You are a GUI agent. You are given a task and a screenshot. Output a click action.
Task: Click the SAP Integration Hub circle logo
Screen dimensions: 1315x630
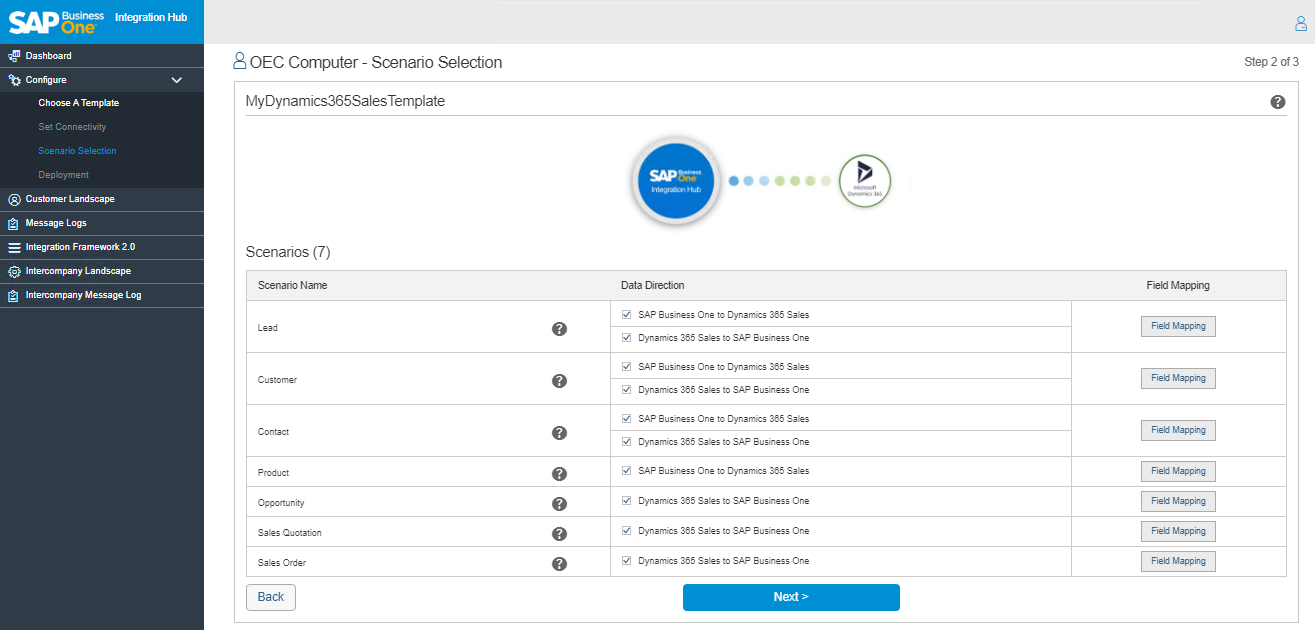[676, 181]
